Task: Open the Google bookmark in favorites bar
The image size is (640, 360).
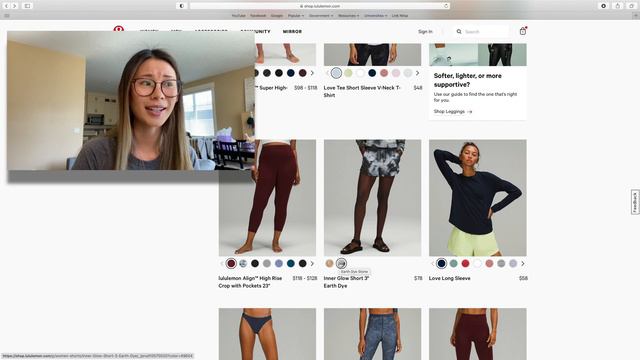Action: pos(277,16)
